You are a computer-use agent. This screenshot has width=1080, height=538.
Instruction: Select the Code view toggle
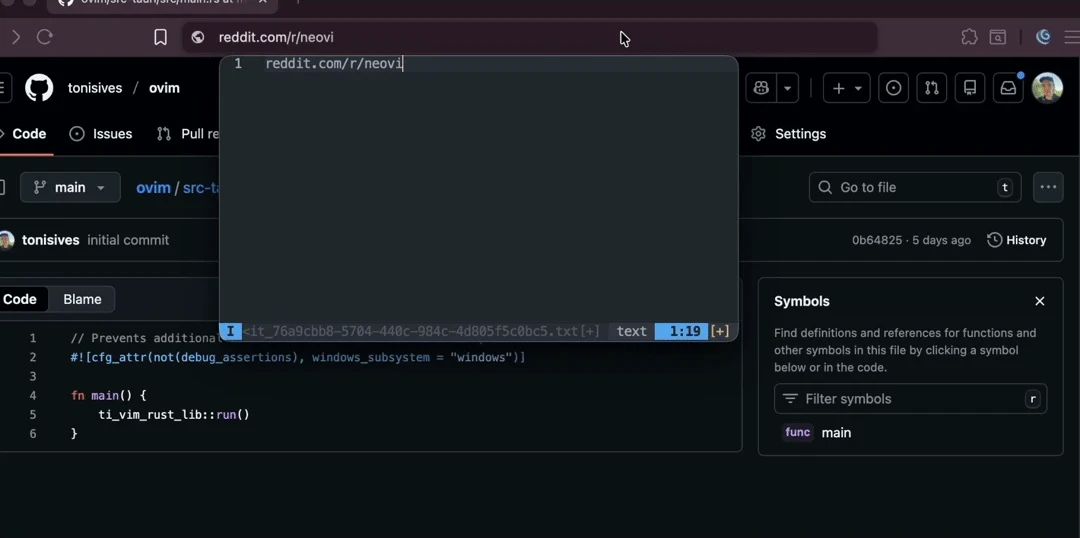pyautogui.click(x=21, y=299)
